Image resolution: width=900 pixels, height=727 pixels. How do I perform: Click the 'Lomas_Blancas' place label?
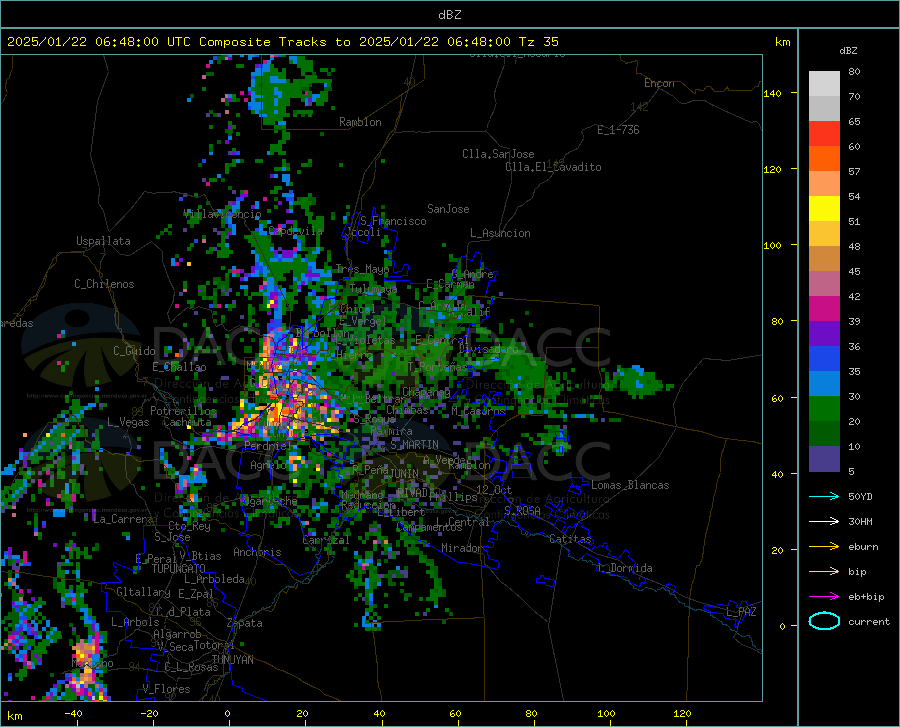click(630, 485)
